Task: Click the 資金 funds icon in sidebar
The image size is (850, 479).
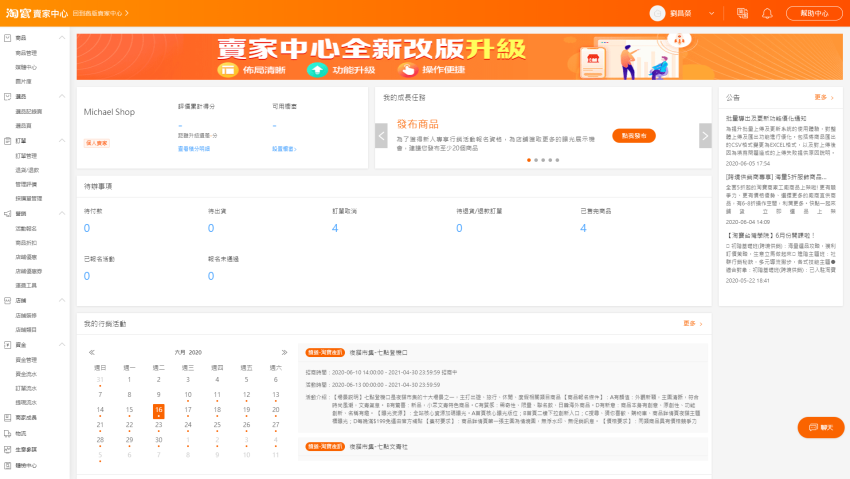Action: pyautogui.click(x=8, y=345)
